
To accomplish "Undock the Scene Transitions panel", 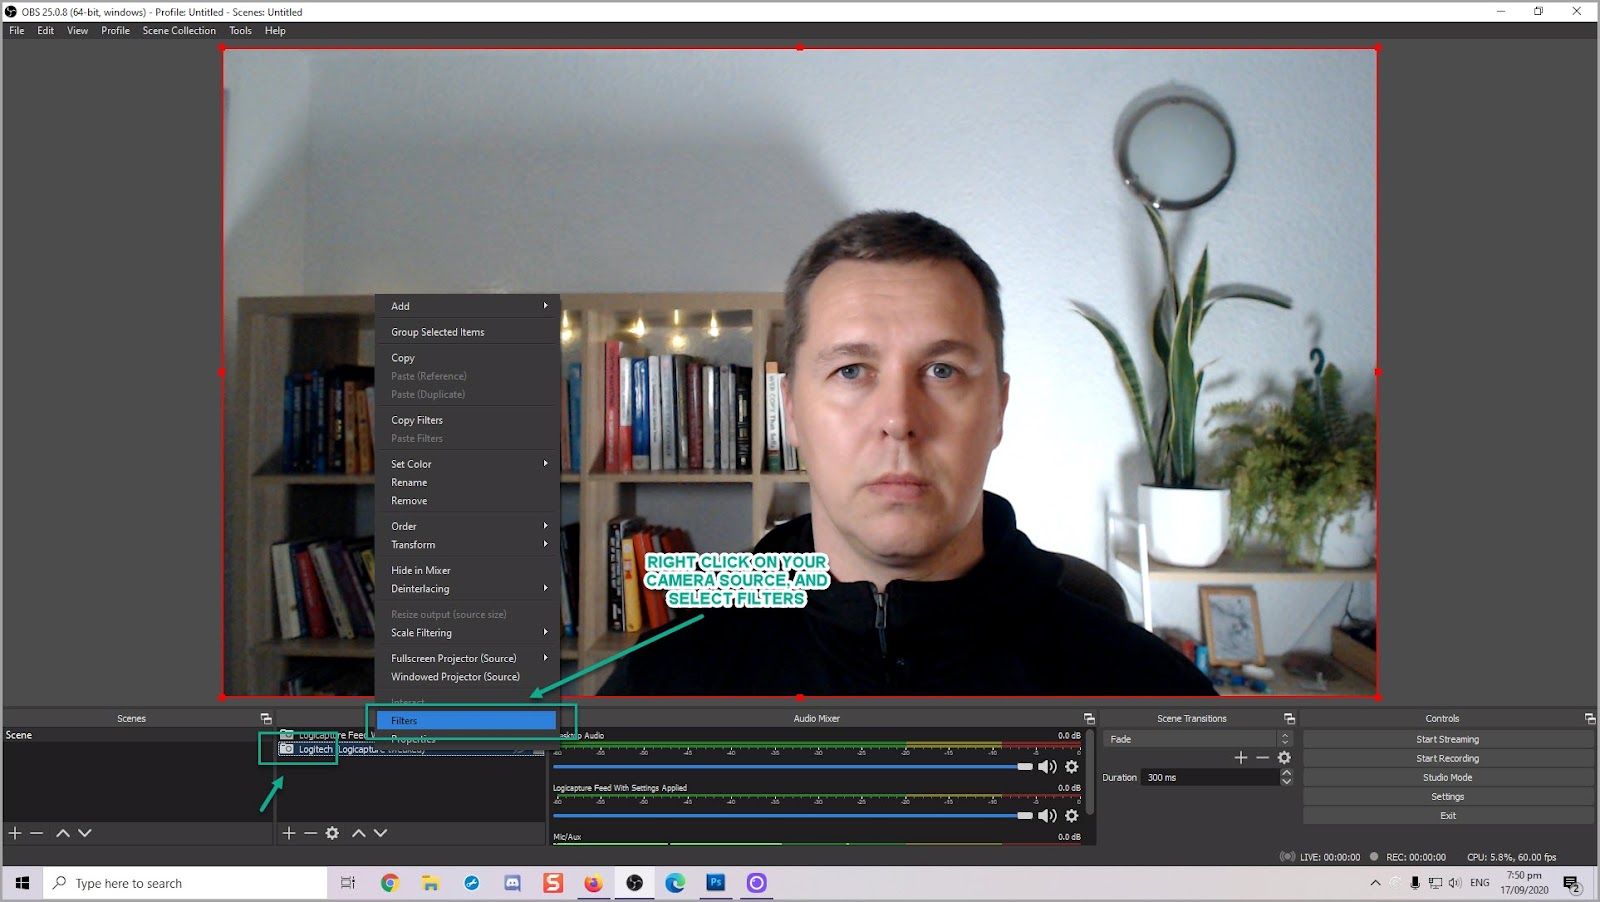I will coord(1289,719).
